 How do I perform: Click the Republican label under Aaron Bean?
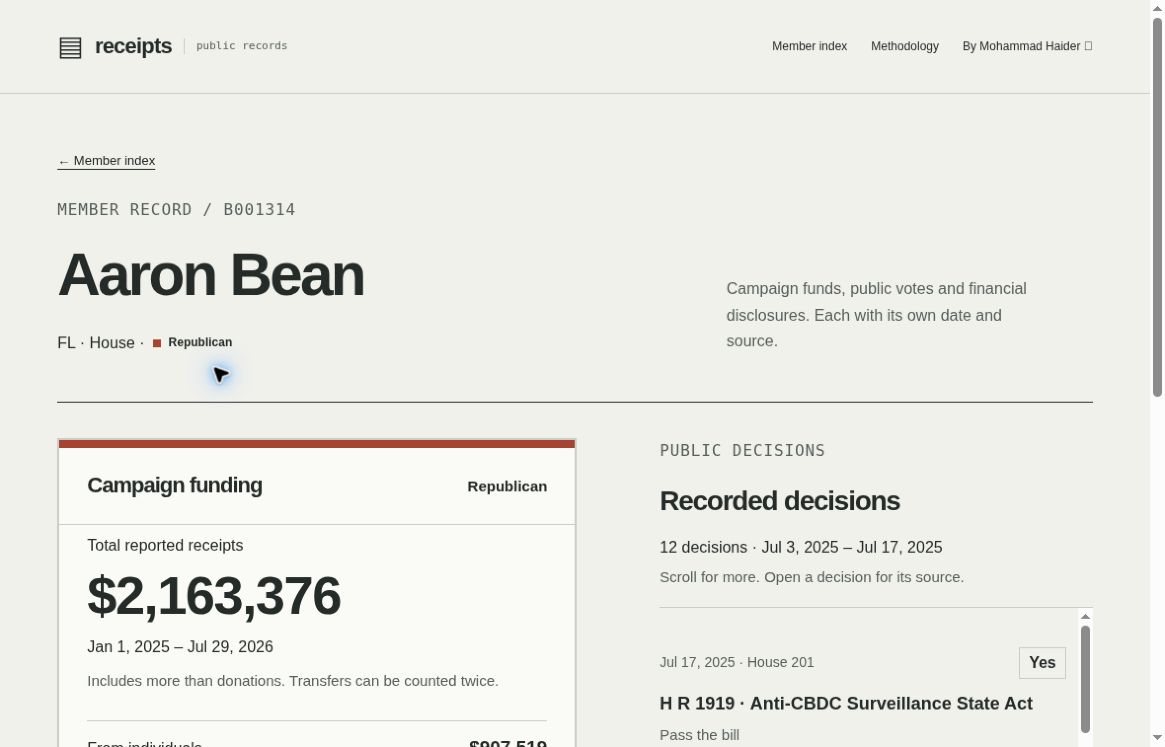[200, 342]
